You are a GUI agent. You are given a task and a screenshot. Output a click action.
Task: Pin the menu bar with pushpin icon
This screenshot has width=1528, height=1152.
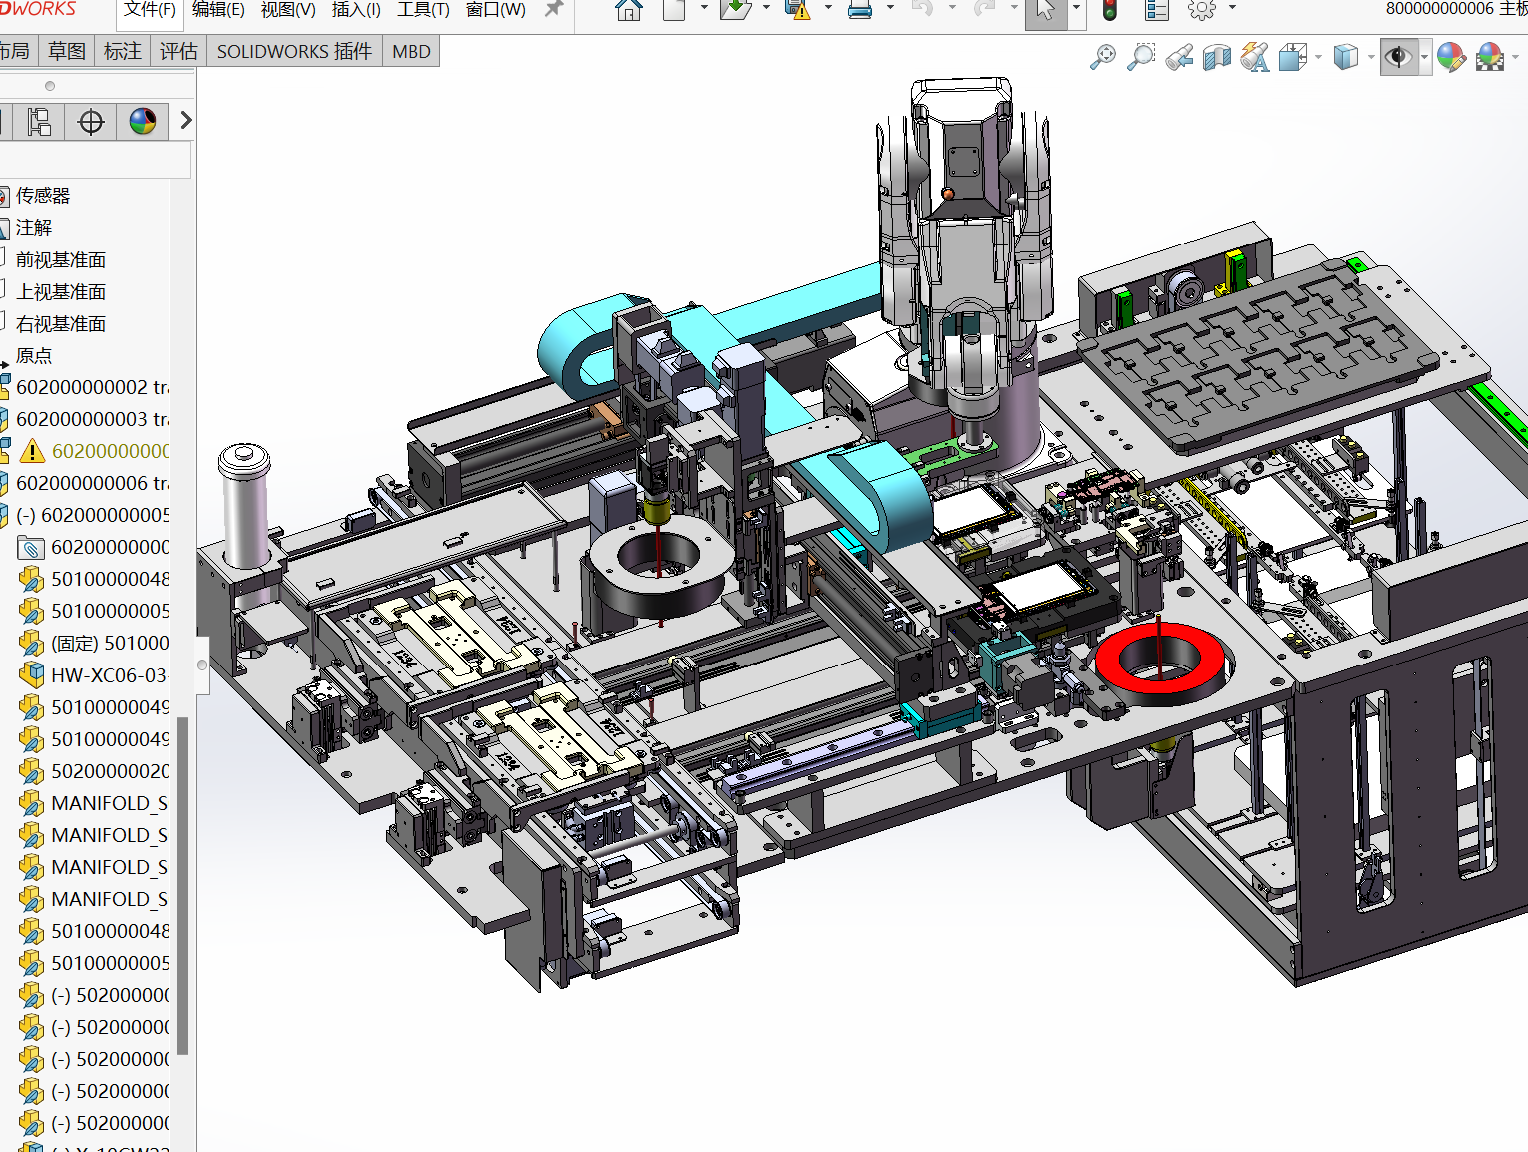[x=553, y=9]
